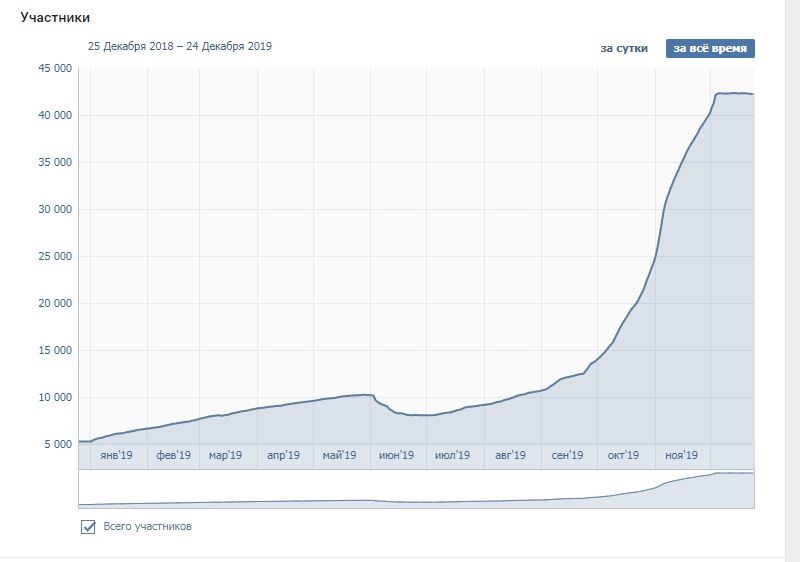Click the 'Всего участников' legend label
This screenshot has width=800, height=562.
pyautogui.click(x=147, y=526)
